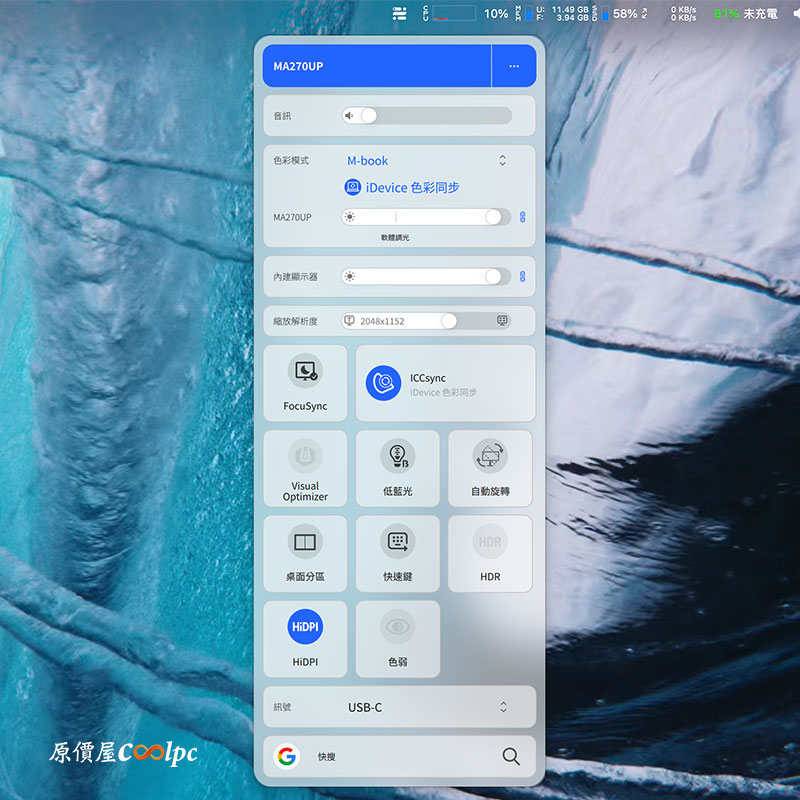Click the speaker icon in 音訊 slider

[x=350, y=115]
